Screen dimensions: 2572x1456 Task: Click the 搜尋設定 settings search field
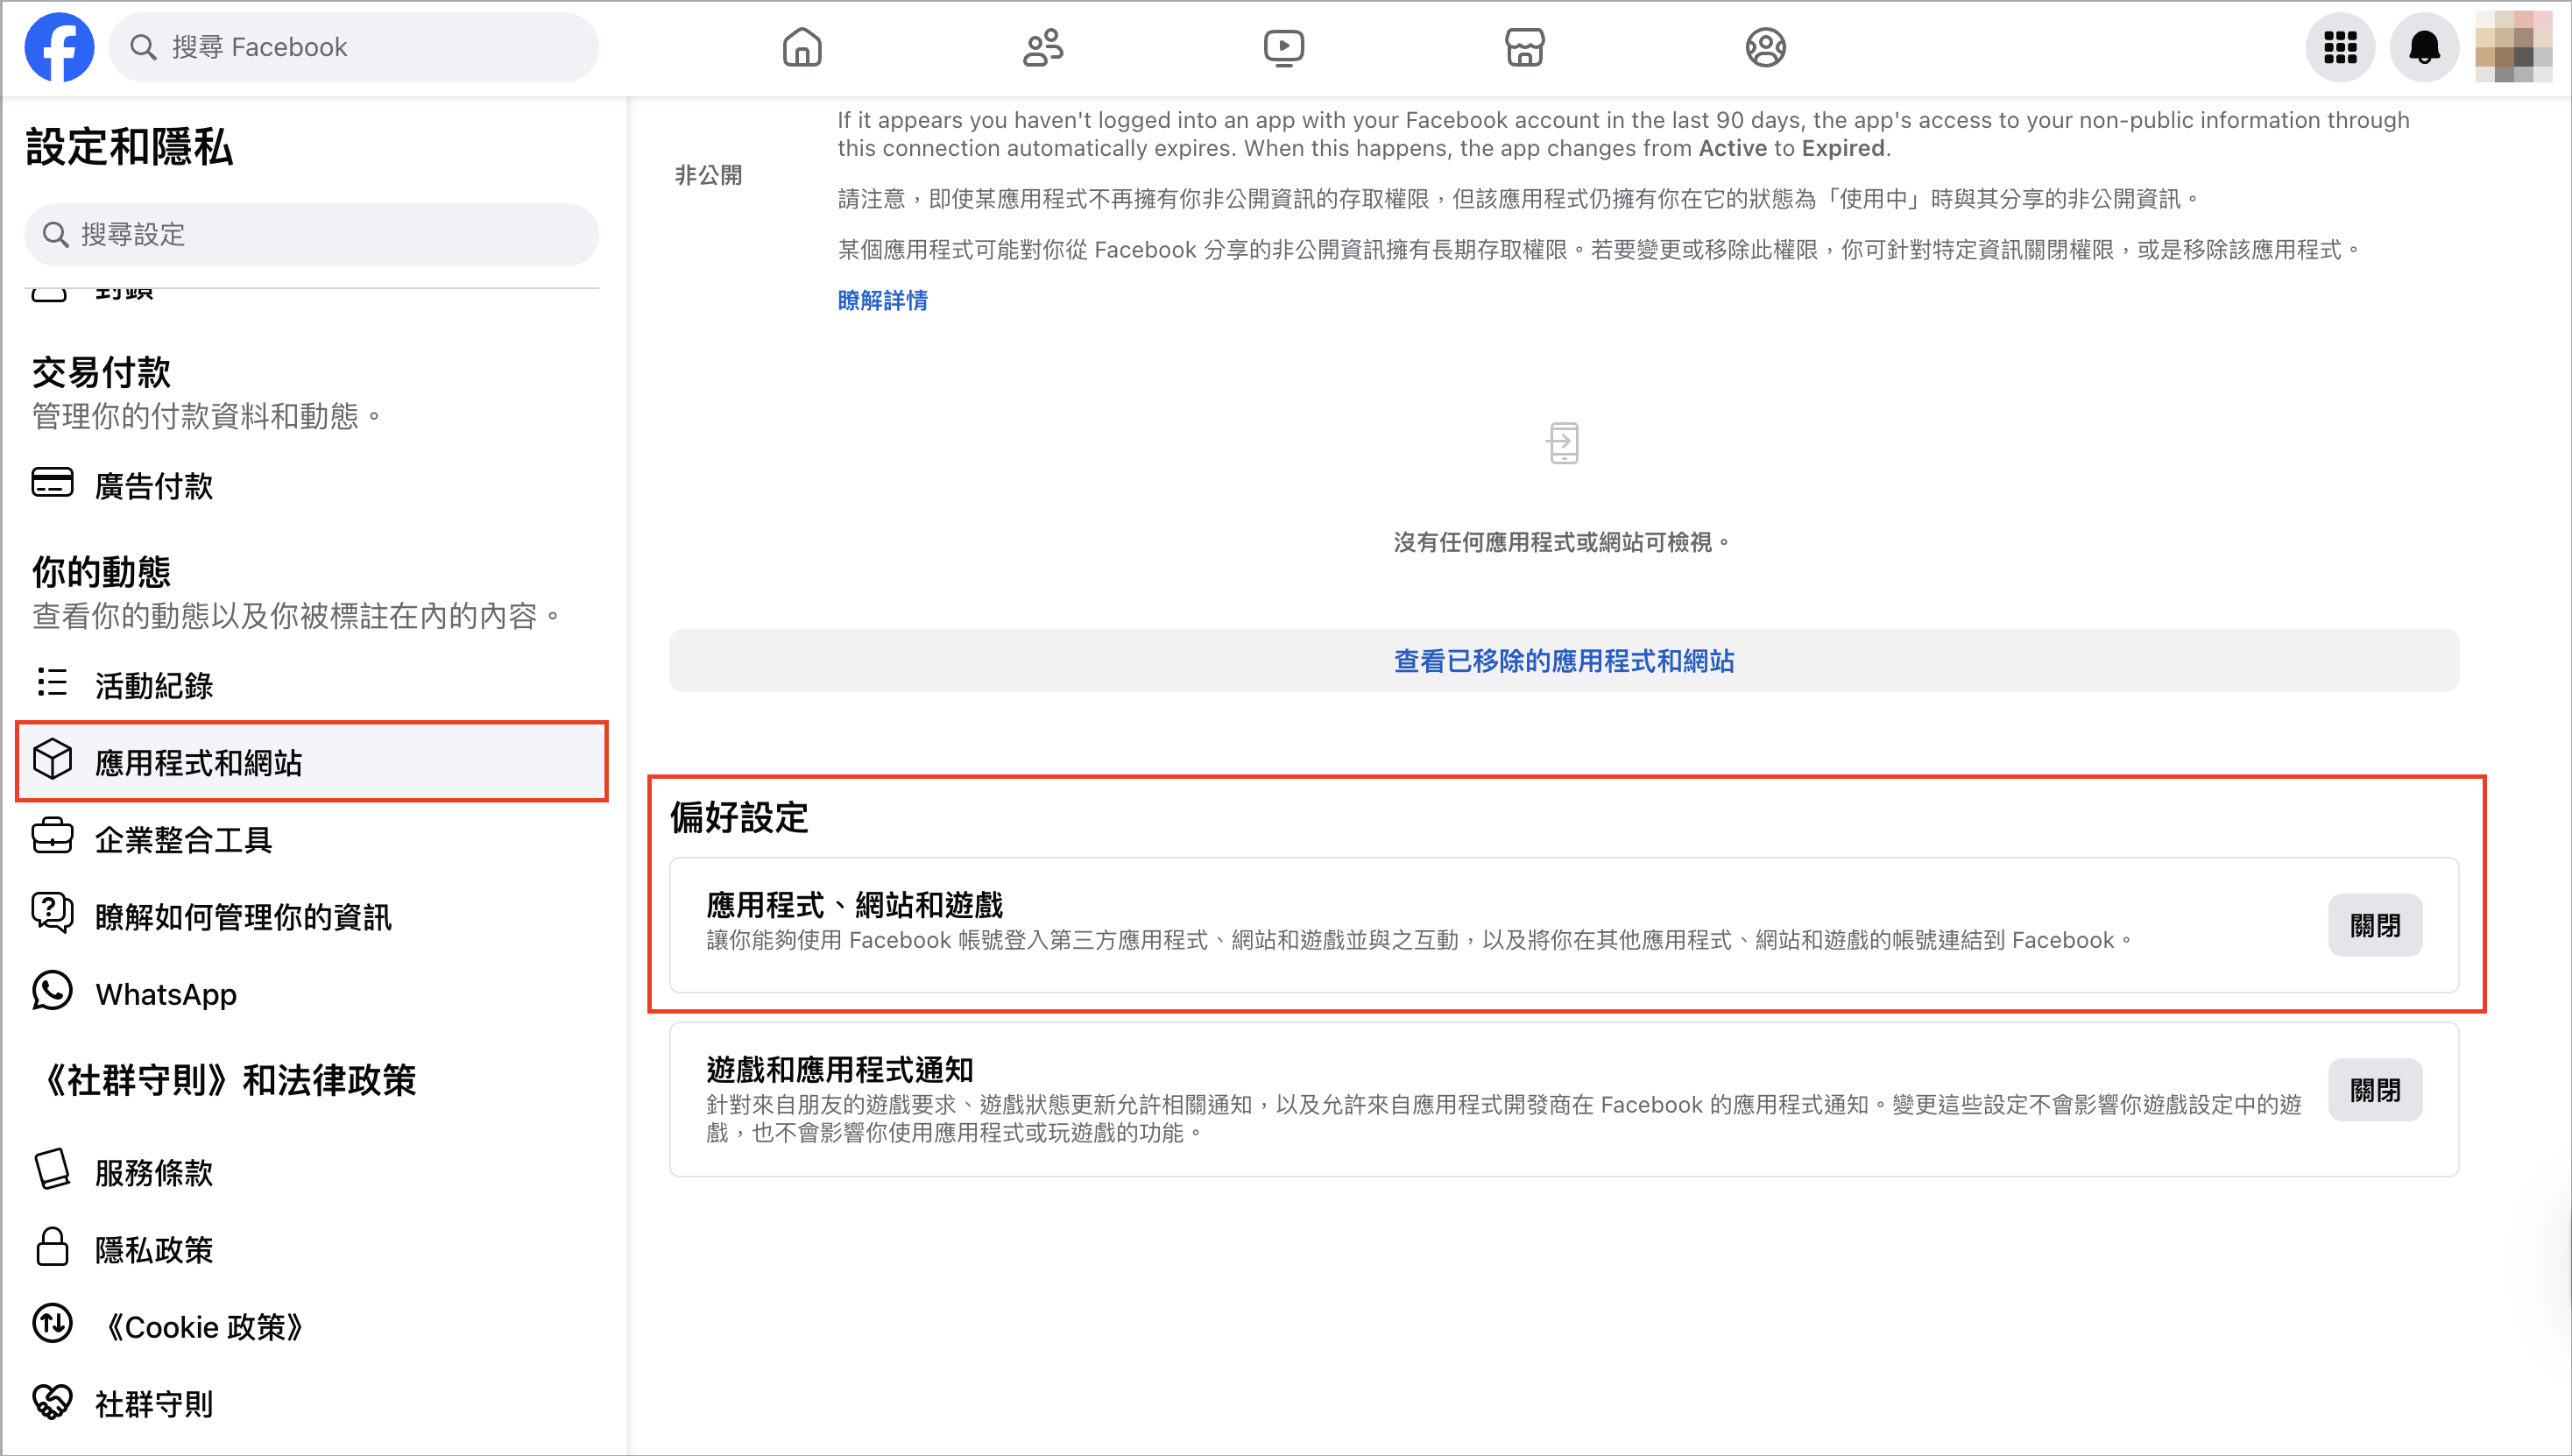(x=312, y=235)
